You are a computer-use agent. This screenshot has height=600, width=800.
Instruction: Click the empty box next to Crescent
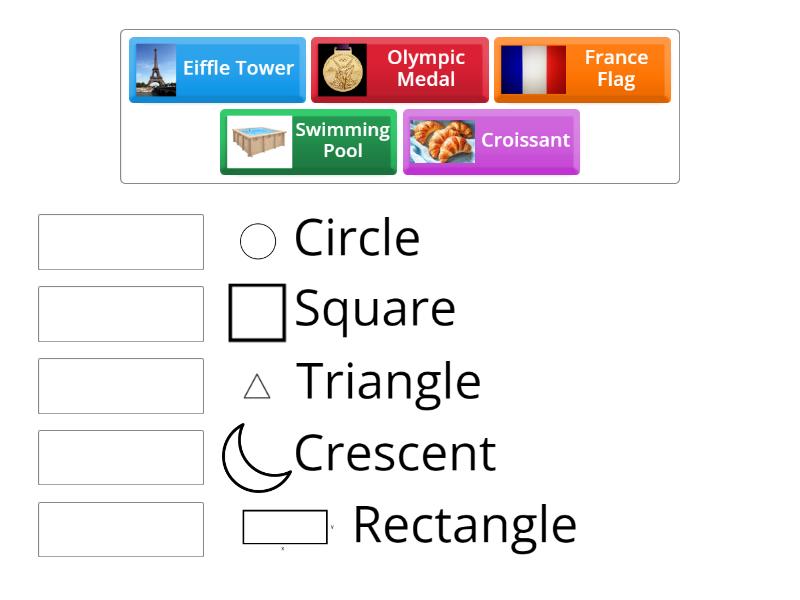(x=120, y=458)
